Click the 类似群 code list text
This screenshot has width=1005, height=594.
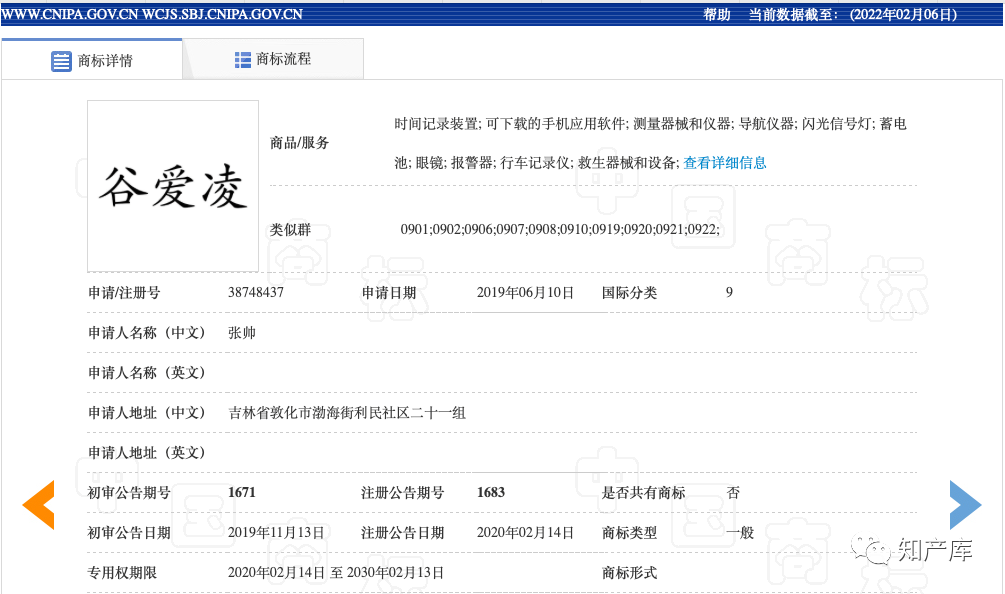(559, 230)
